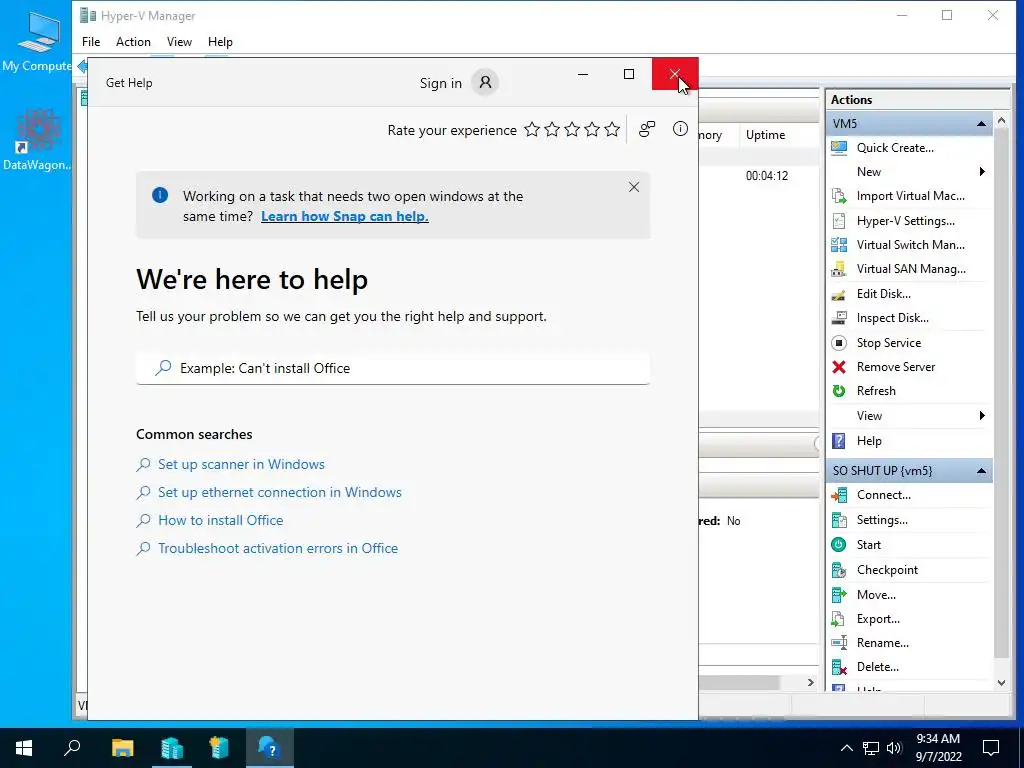Open the feedback icon in Get Help

647,129
